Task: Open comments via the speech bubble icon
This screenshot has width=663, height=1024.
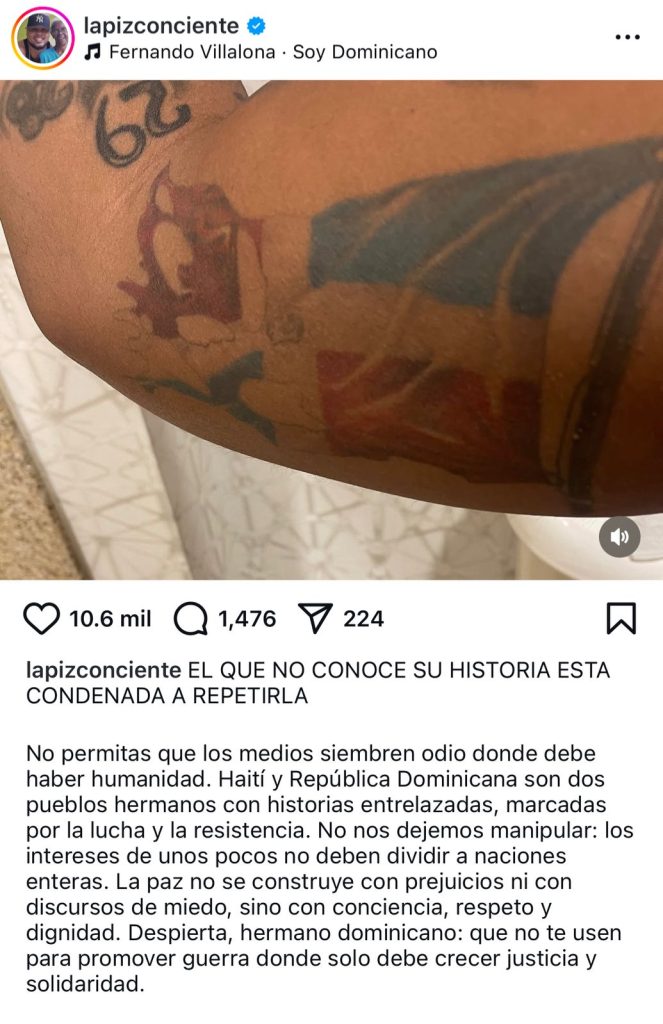Action: click(x=190, y=618)
